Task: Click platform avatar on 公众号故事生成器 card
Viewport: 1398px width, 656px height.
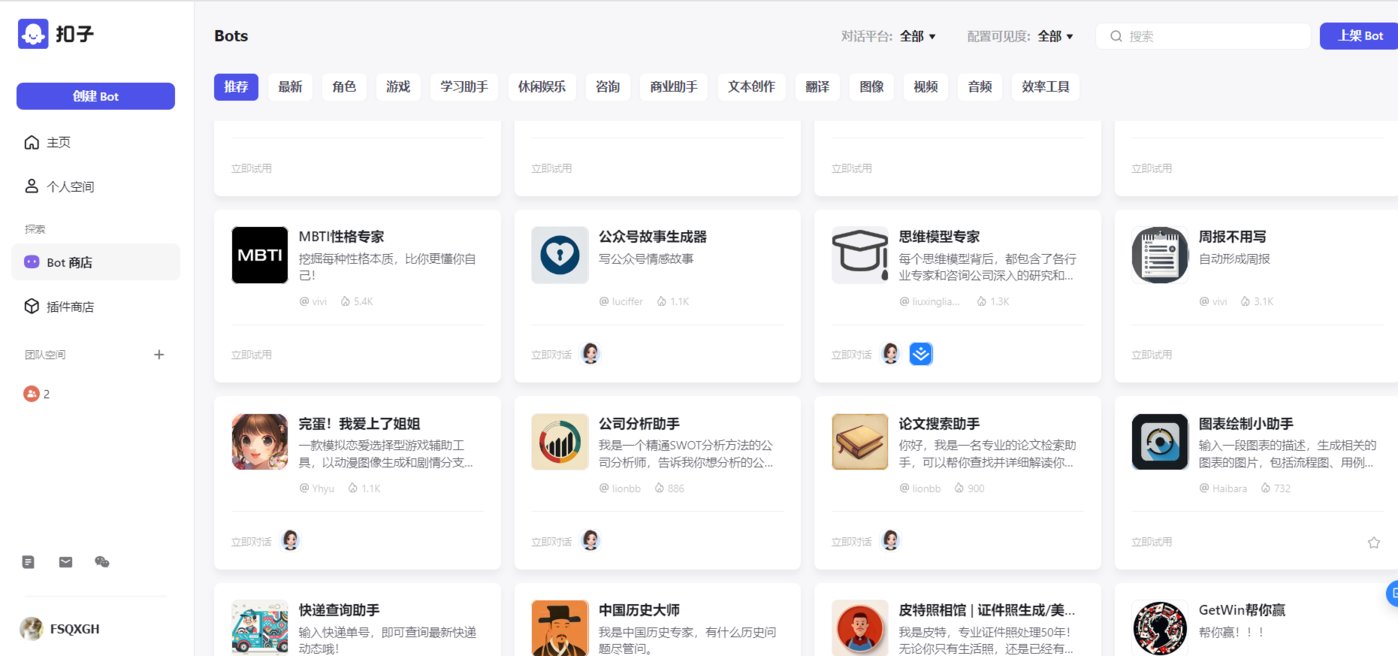Action: pos(591,354)
